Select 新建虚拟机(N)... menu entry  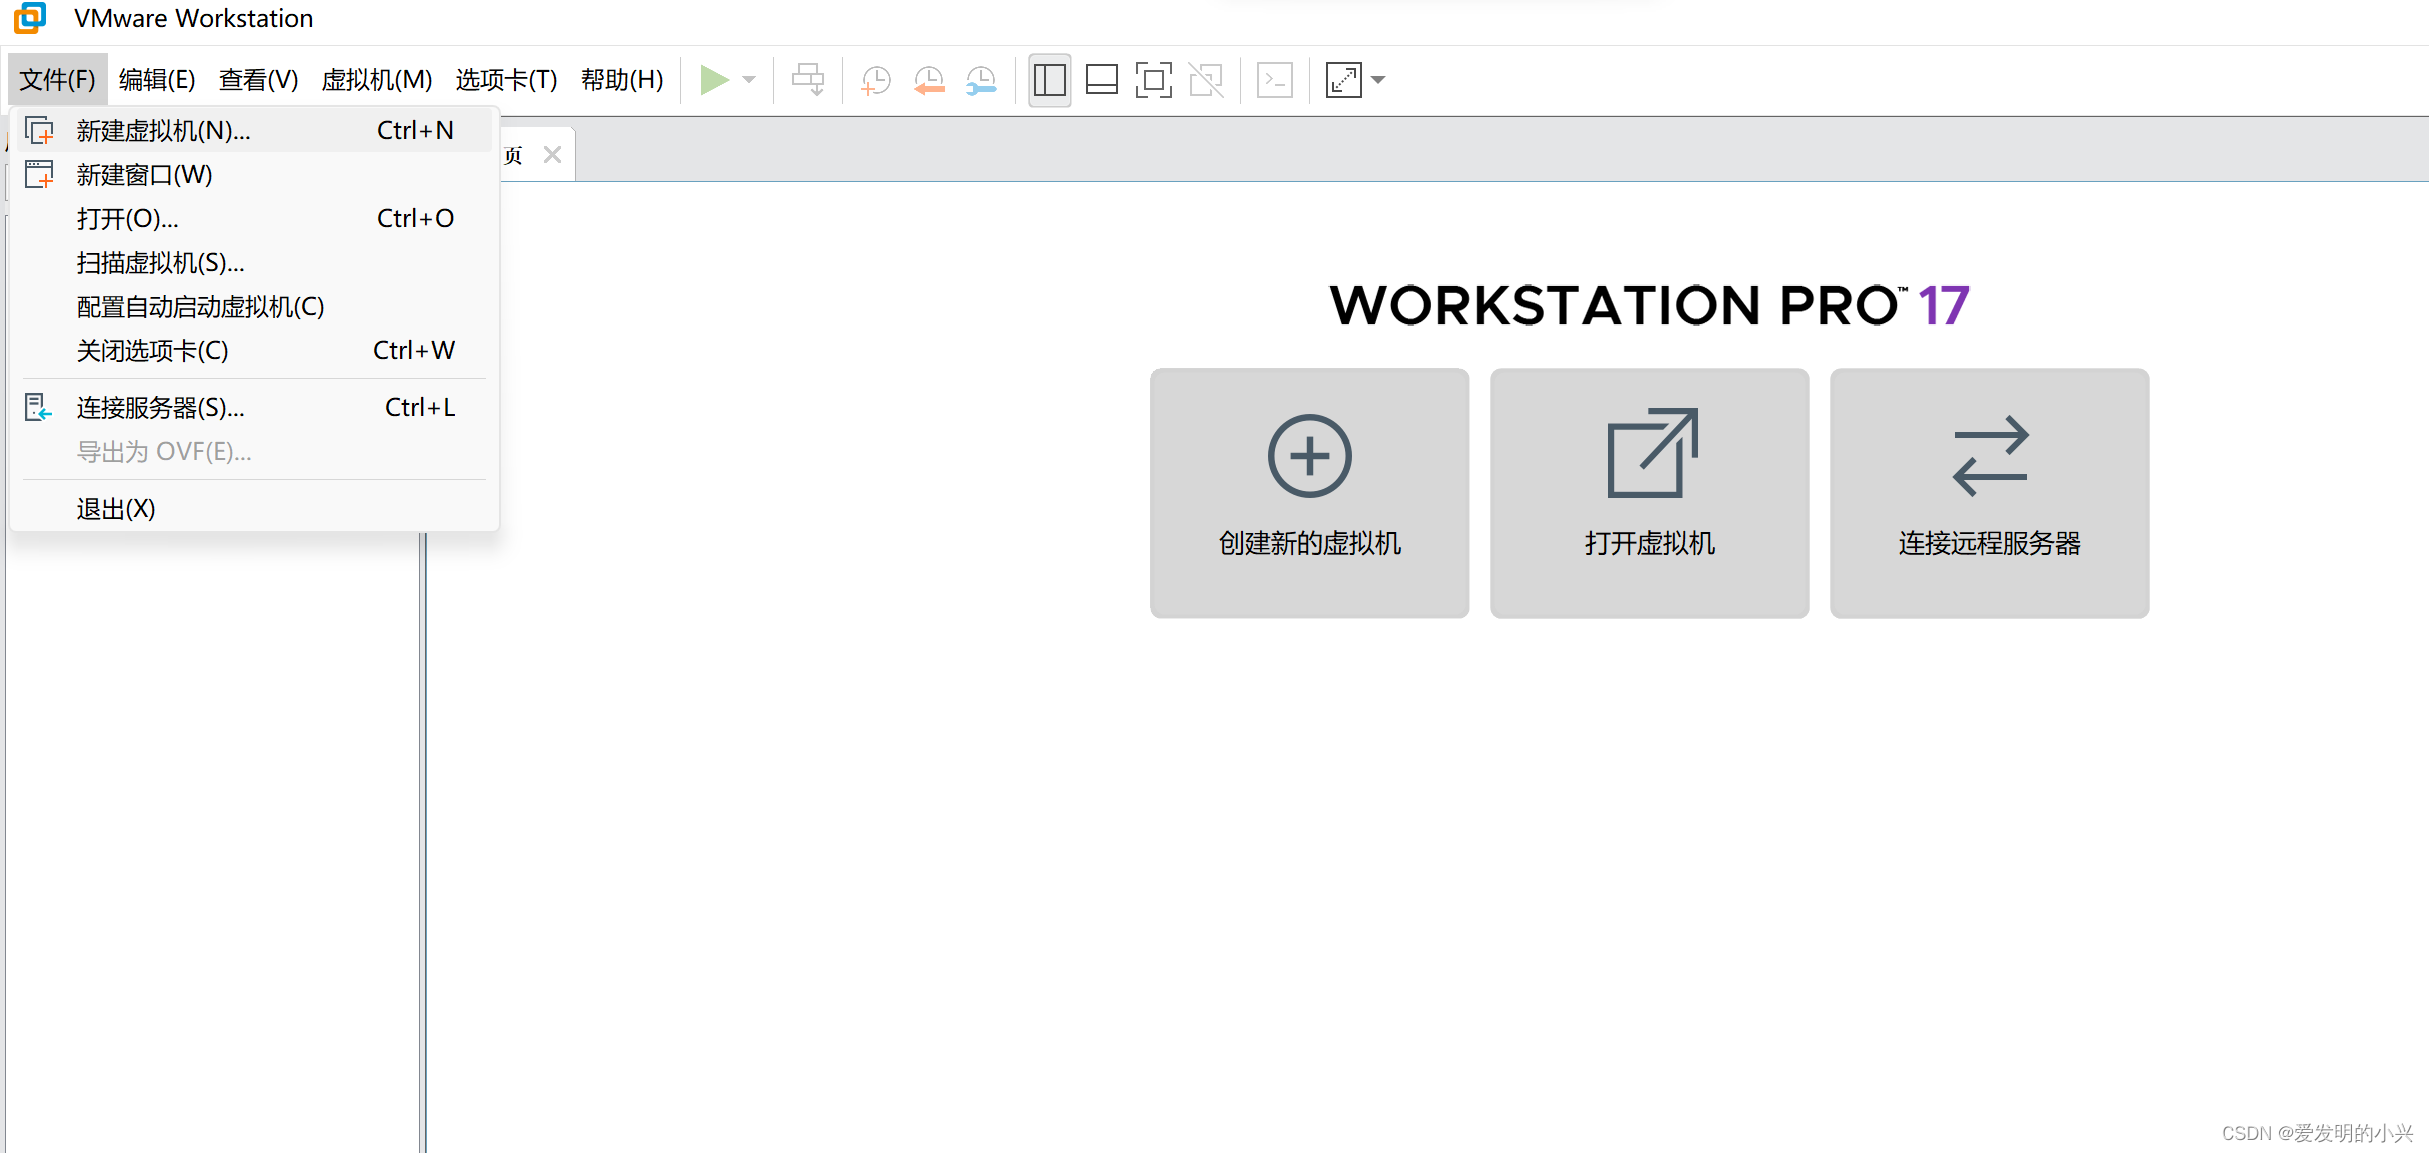(254, 131)
